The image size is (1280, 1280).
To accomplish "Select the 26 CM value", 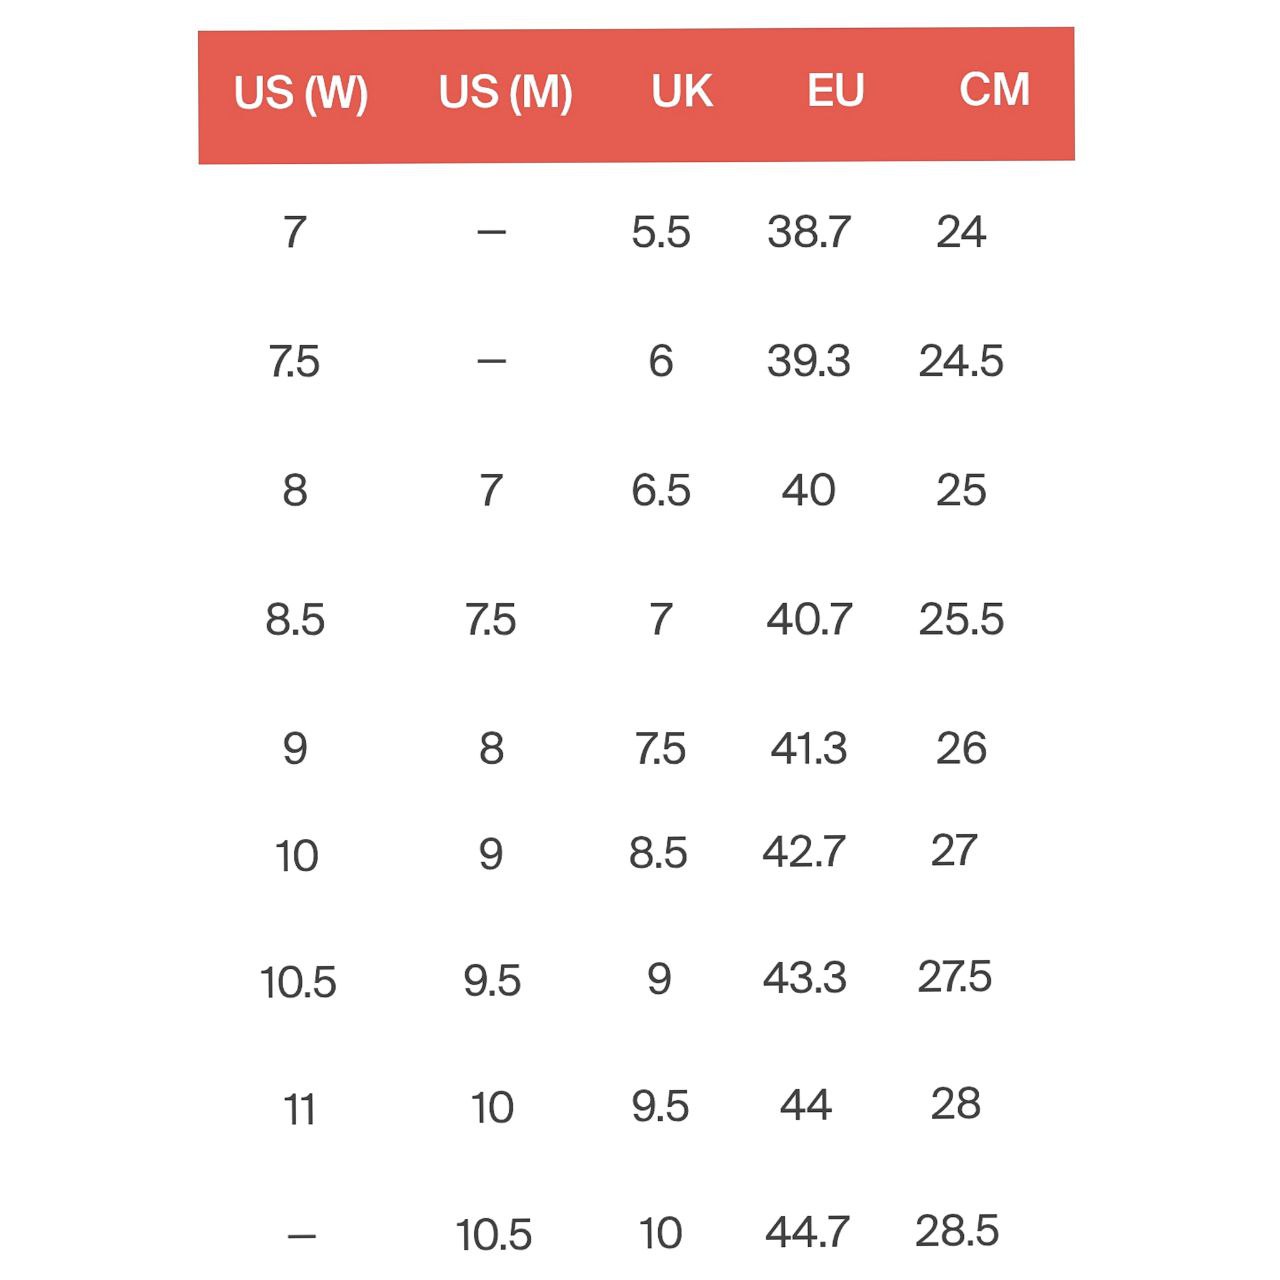I will click(x=961, y=748).
